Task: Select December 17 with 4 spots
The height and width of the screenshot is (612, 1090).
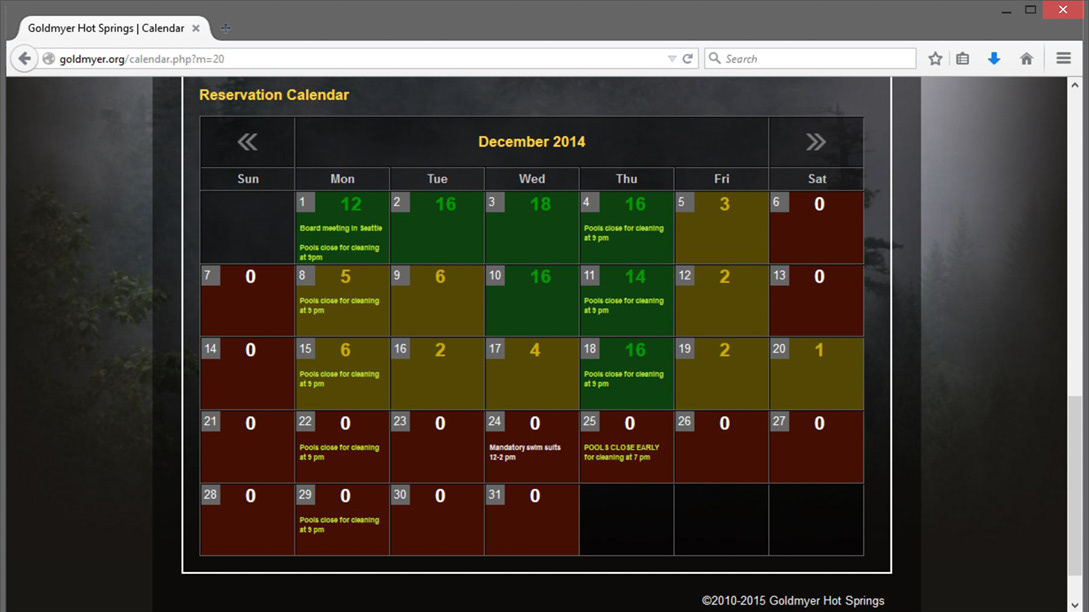Action: [532, 373]
